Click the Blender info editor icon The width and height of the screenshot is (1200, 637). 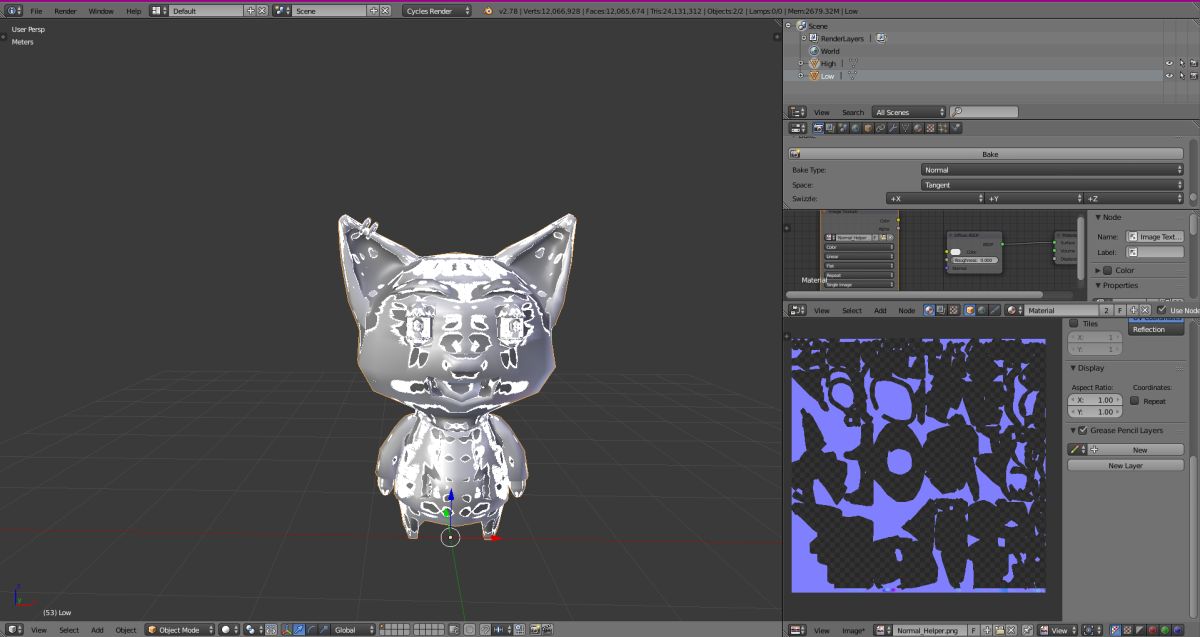[13, 10]
